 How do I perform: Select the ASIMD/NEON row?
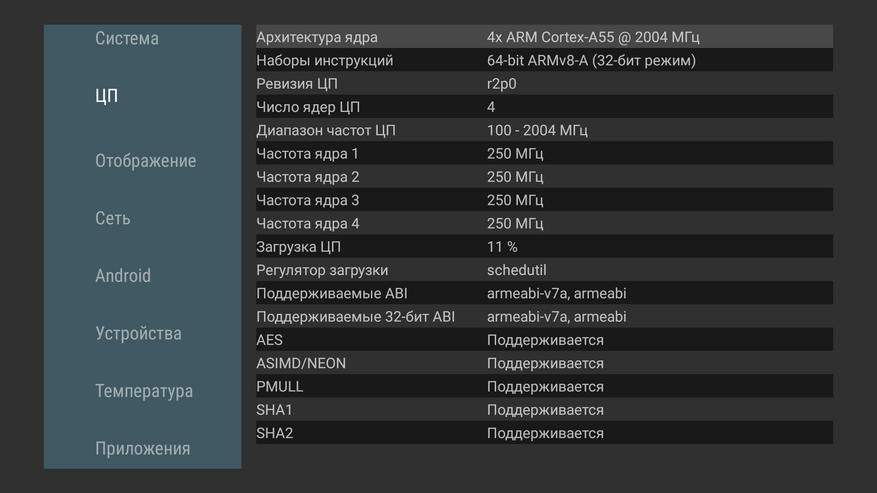point(544,363)
